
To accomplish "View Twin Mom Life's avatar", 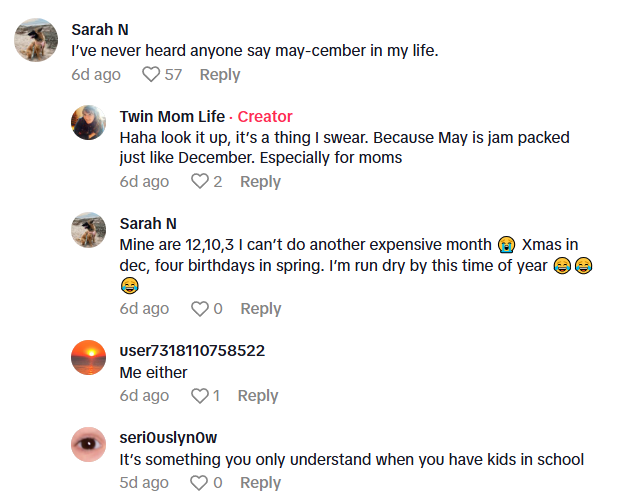I will point(89,123).
